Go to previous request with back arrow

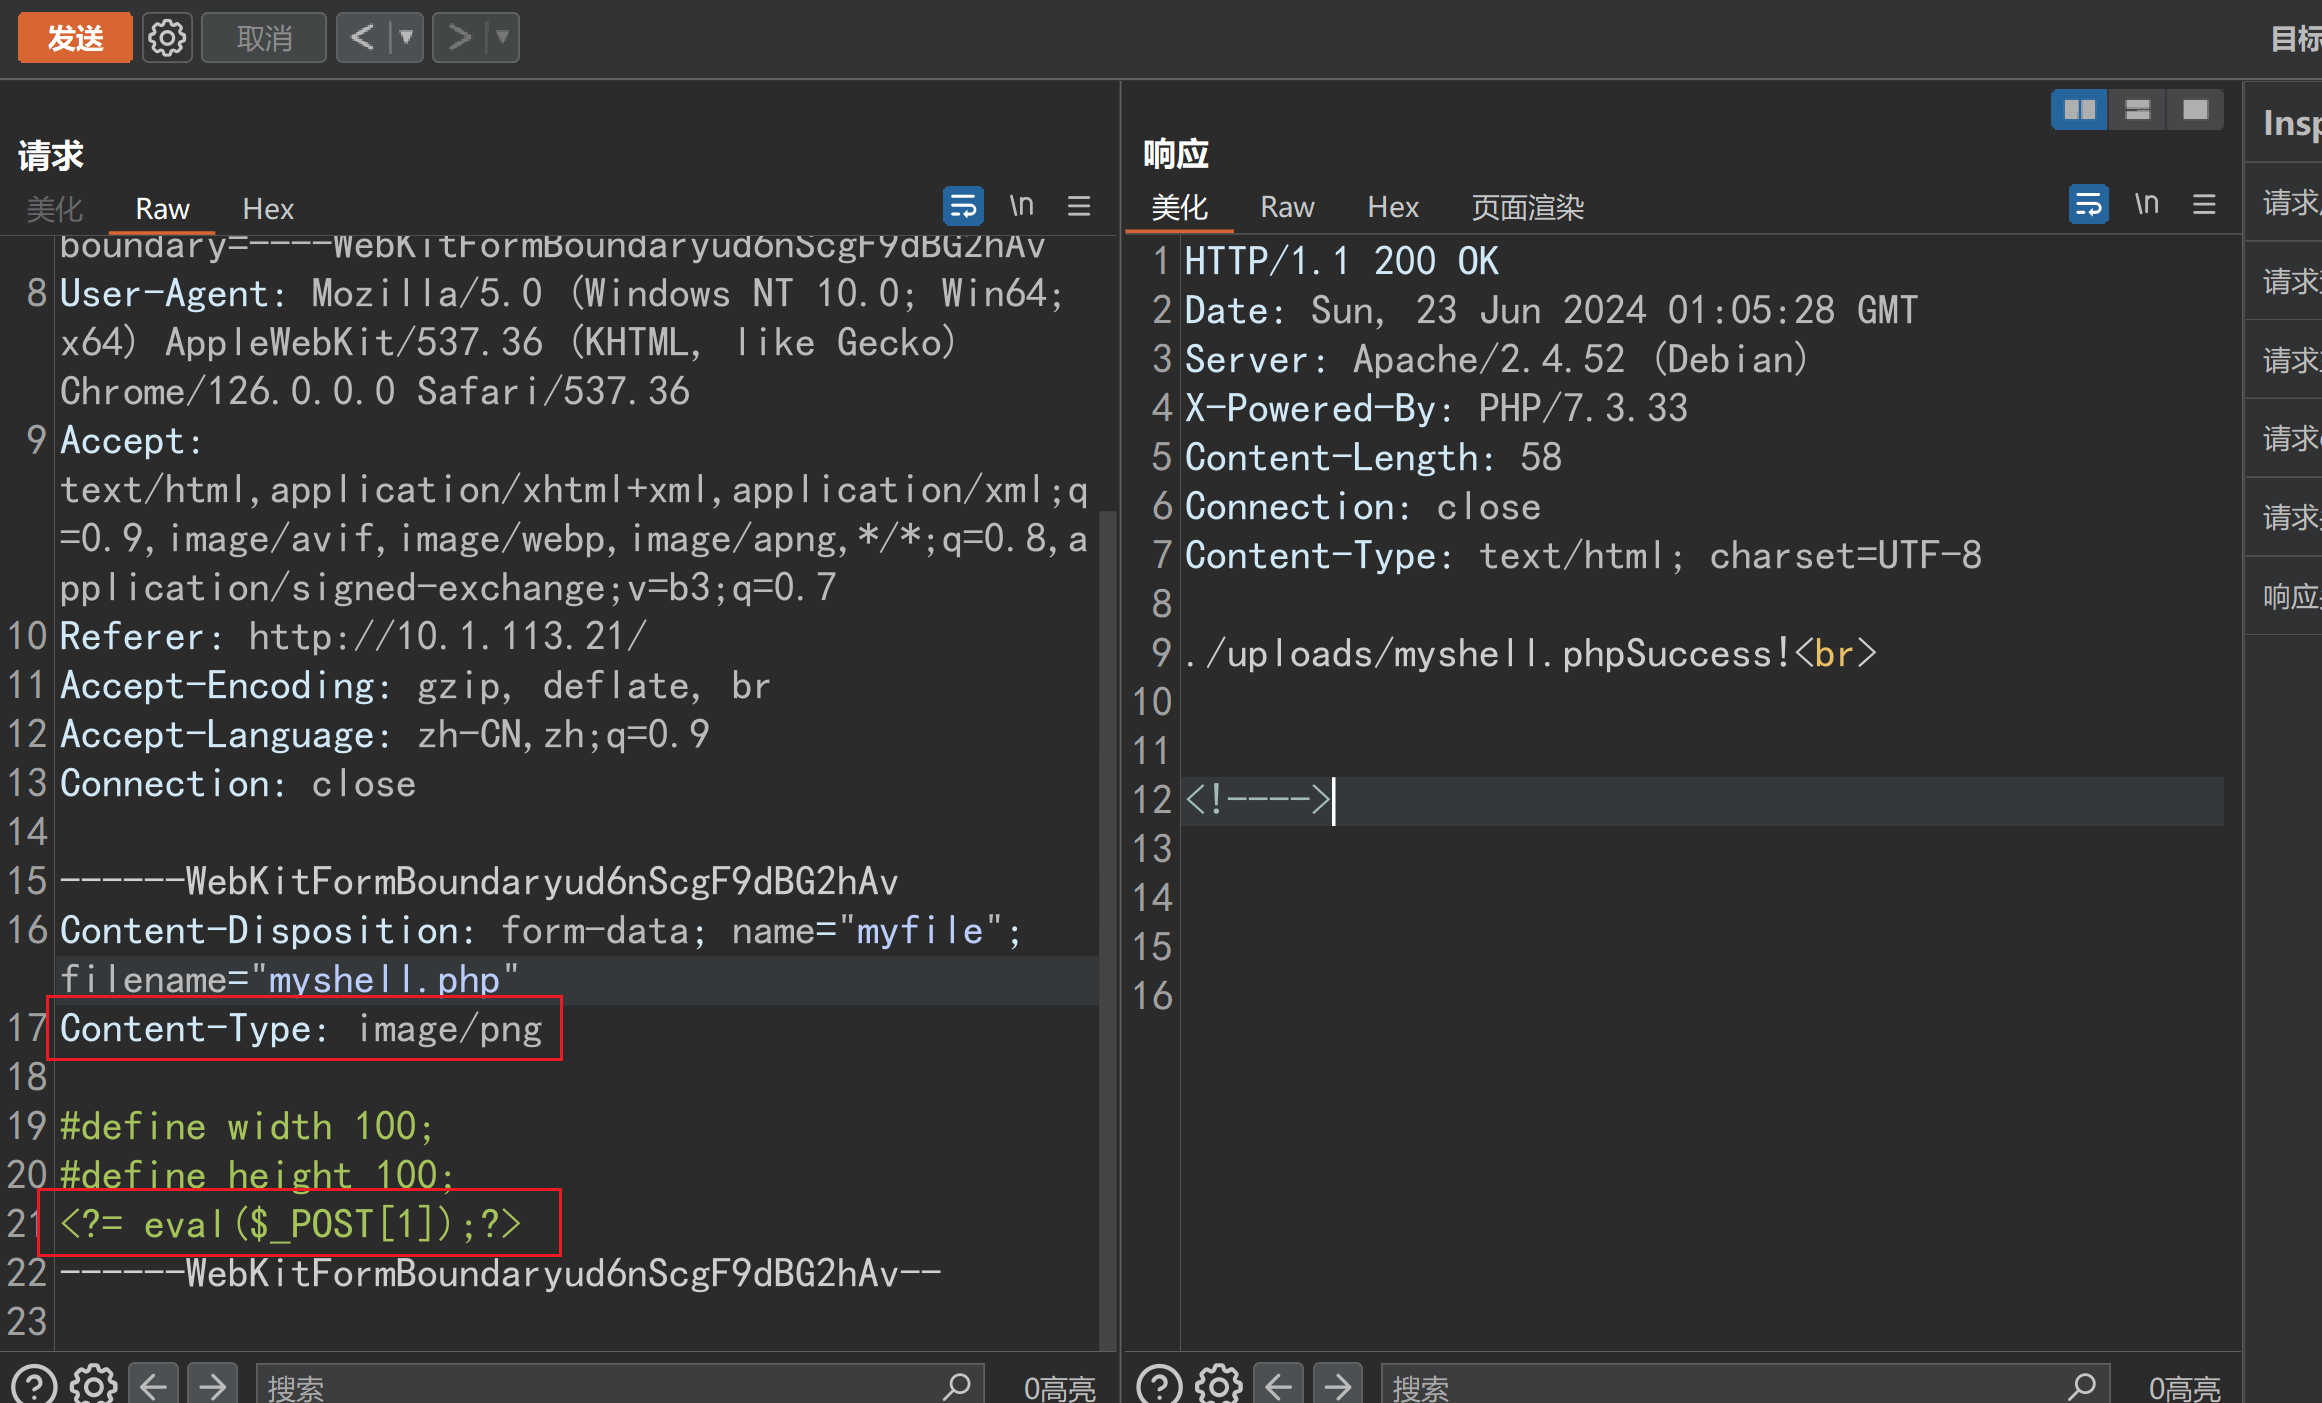coord(362,38)
